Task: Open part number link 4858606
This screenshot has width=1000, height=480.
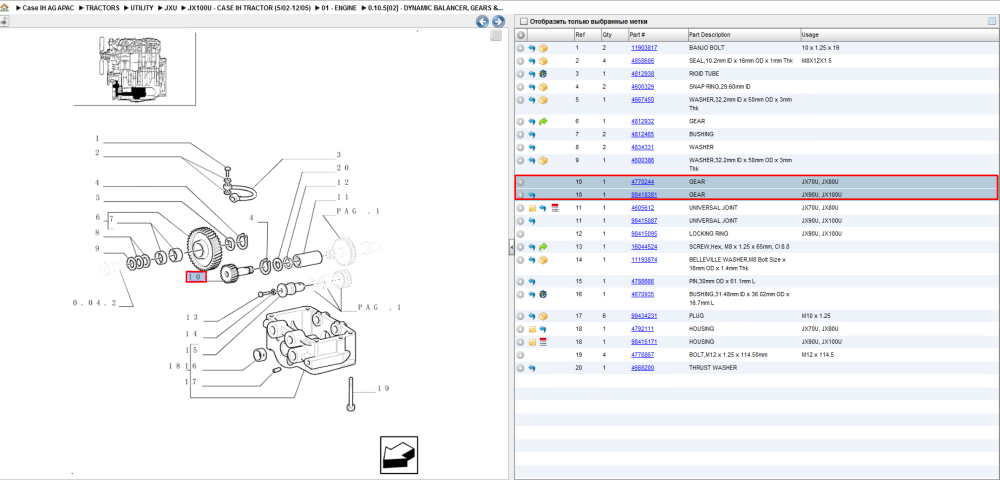Action: [x=642, y=61]
